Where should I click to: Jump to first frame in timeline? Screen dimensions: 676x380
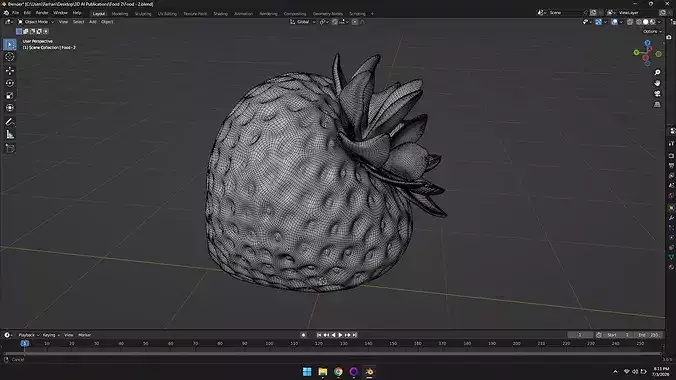click(x=319, y=335)
